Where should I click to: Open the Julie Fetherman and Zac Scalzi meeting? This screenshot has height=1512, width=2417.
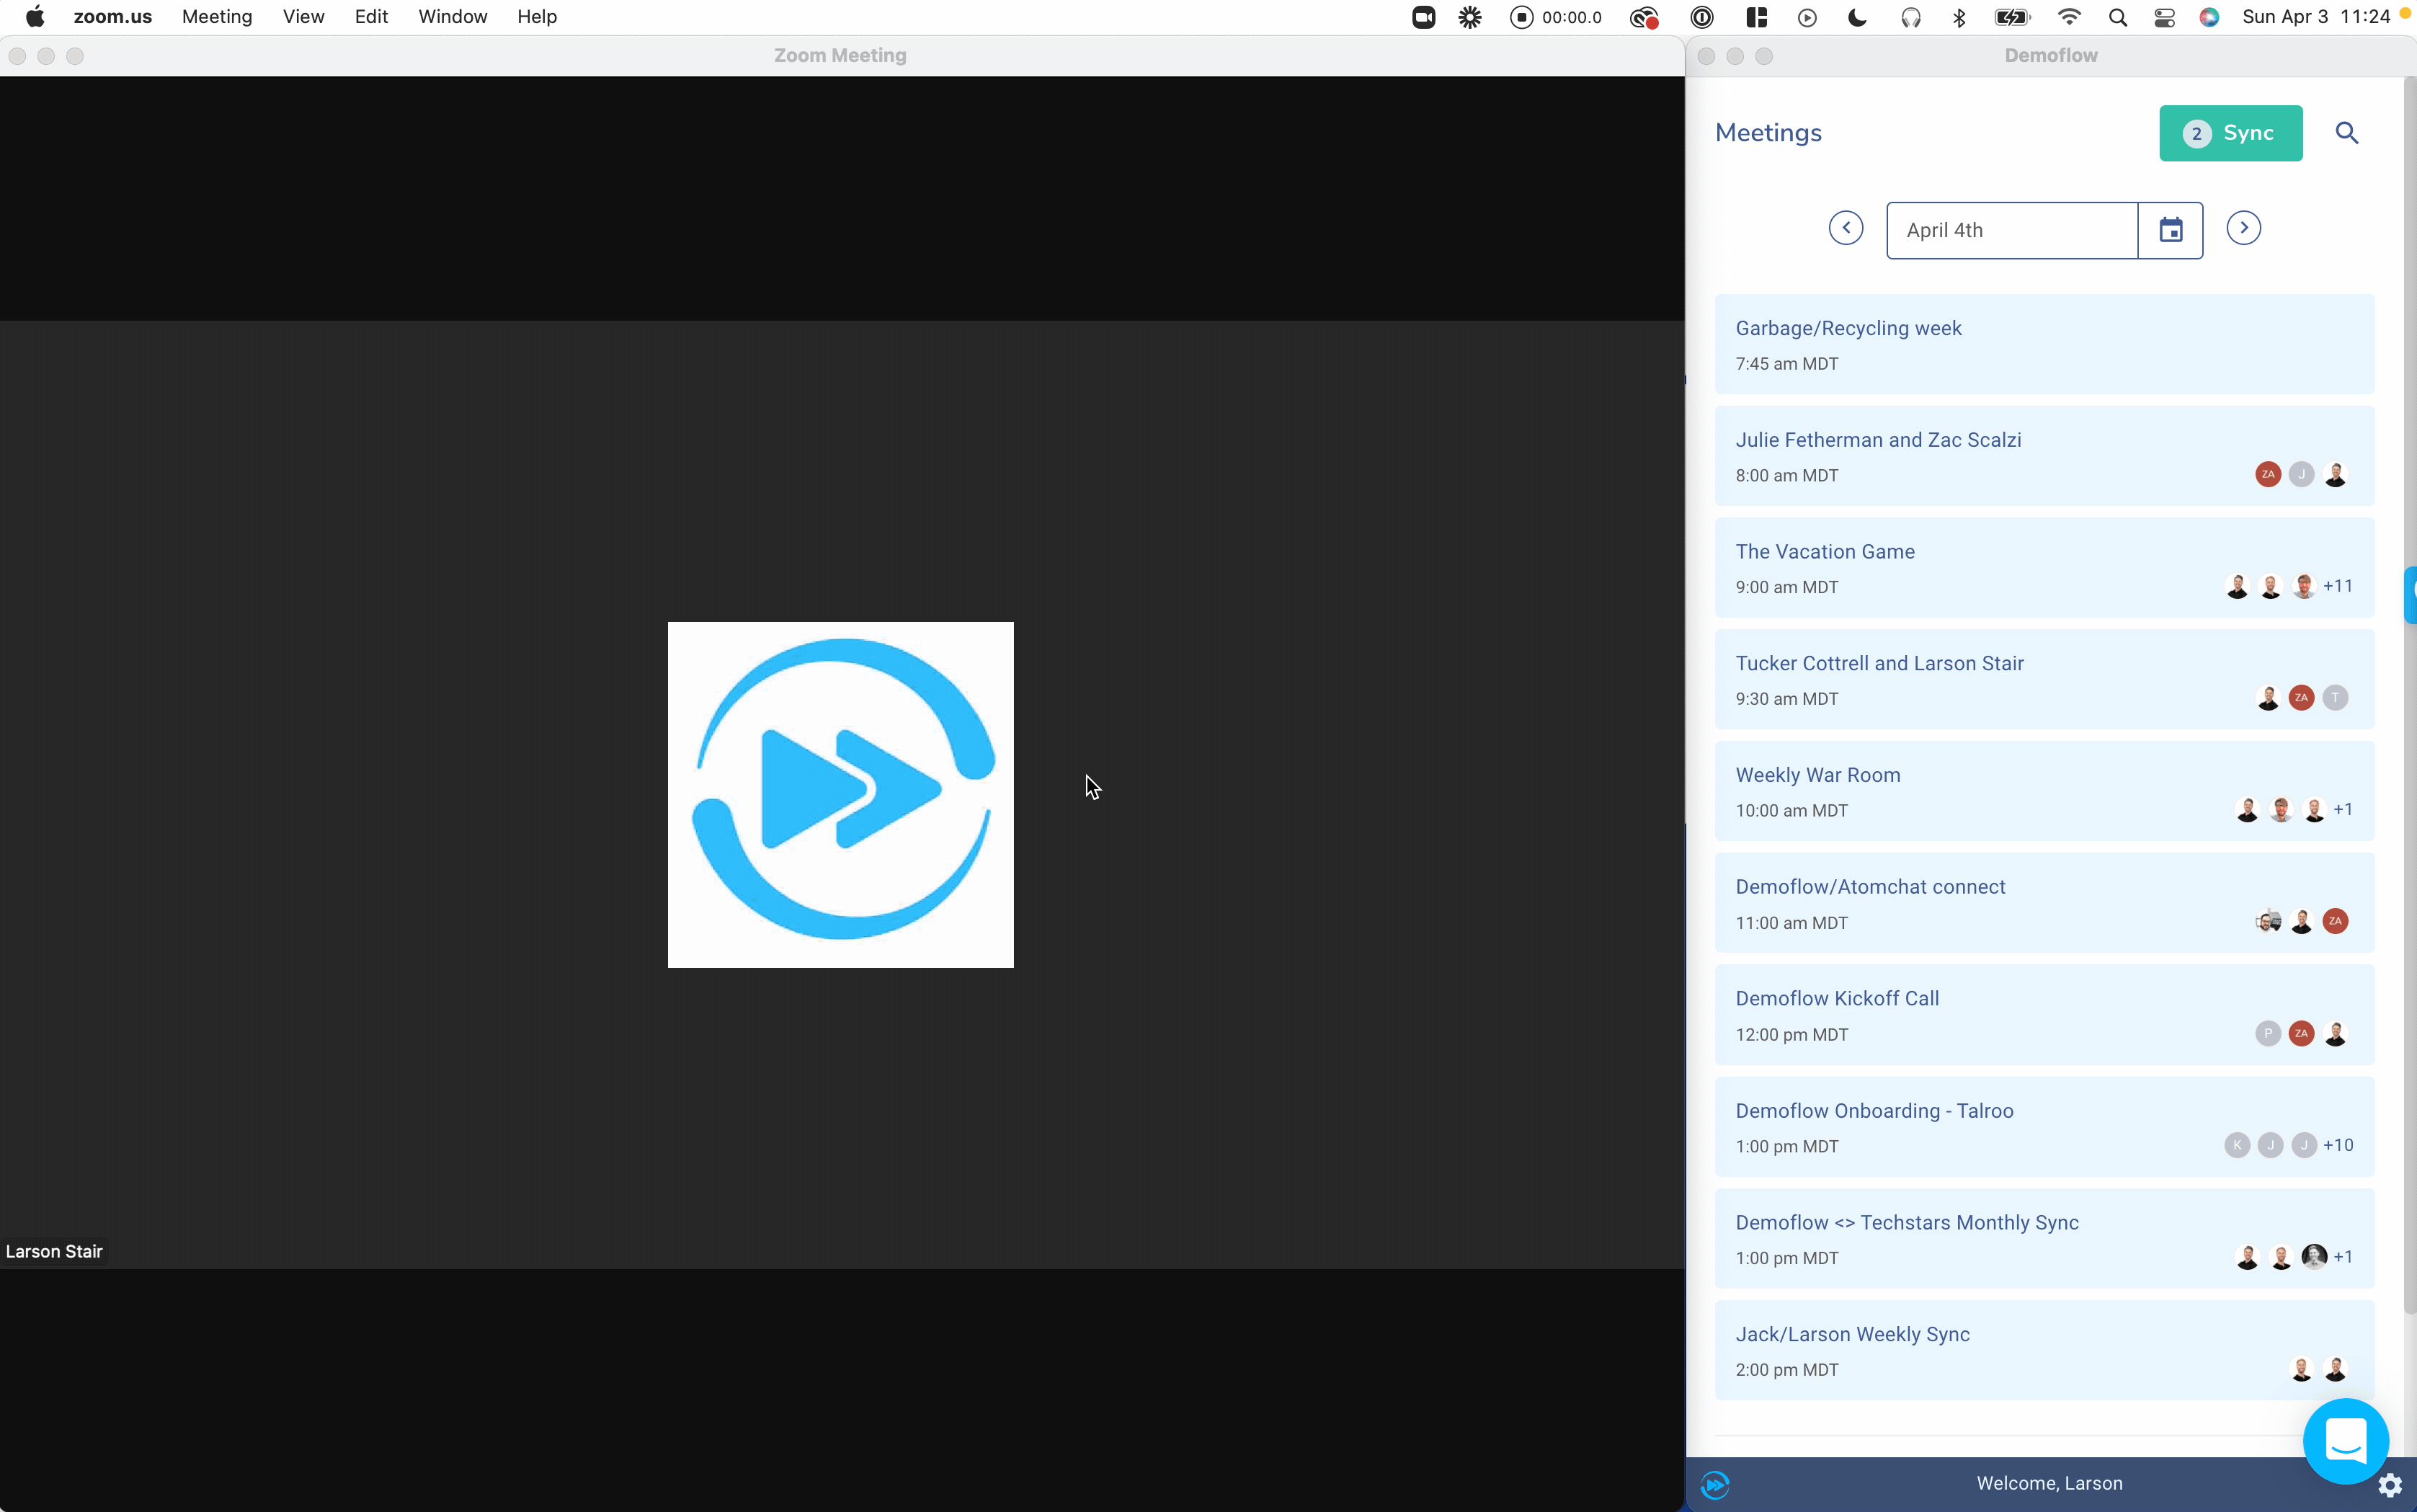click(x=2044, y=456)
